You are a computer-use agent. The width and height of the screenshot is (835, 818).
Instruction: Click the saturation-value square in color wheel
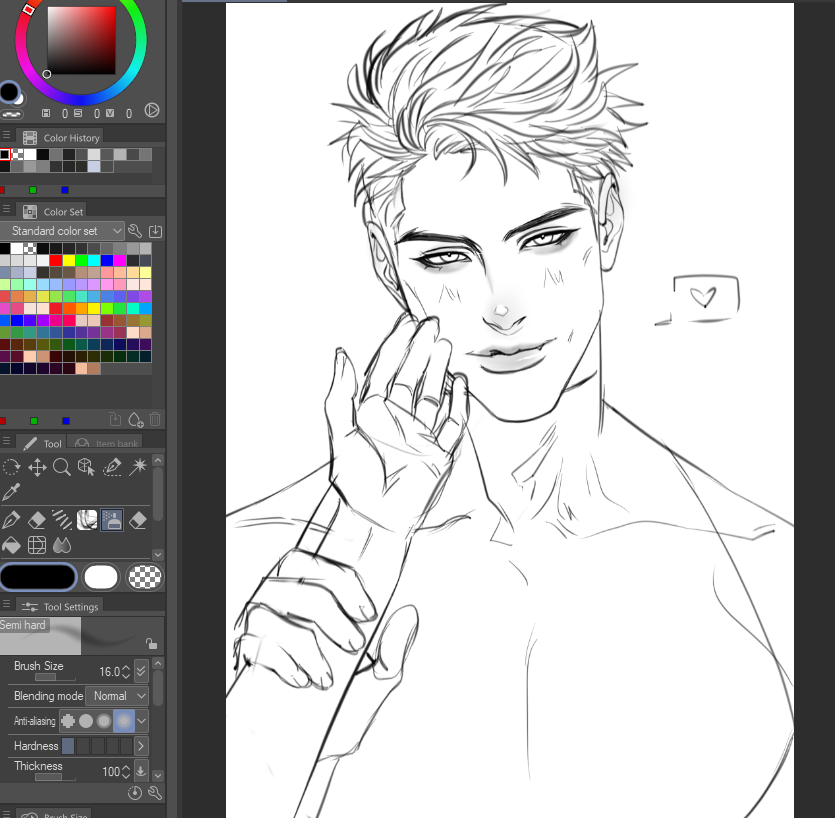81,40
